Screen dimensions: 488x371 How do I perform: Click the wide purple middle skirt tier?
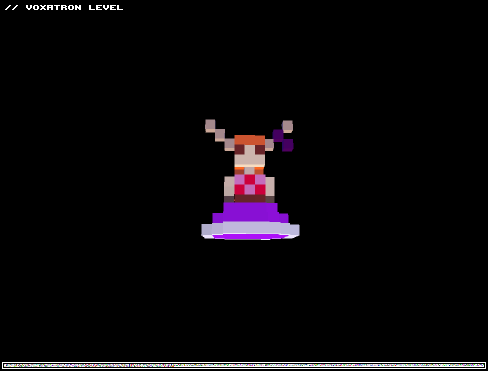click(x=250, y=218)
